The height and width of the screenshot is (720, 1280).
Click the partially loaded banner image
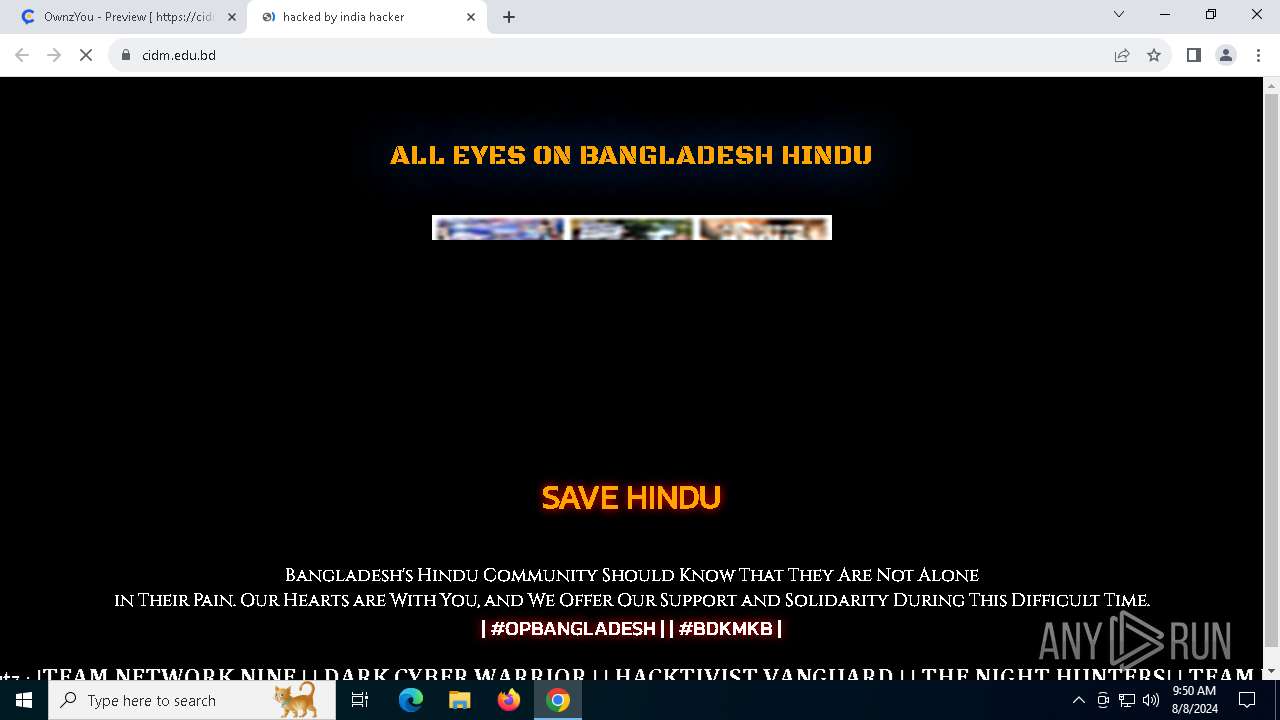632,227
